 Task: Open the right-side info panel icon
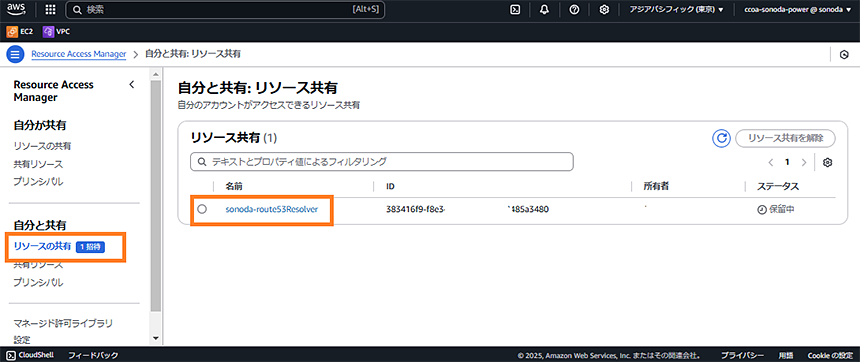845,54
